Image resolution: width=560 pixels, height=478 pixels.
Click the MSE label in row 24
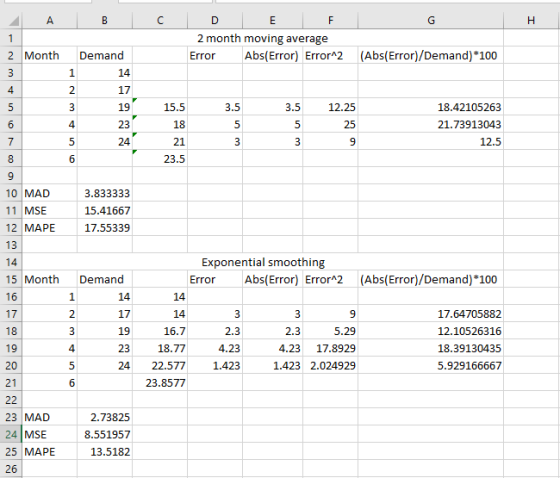[x=50, y=434]
